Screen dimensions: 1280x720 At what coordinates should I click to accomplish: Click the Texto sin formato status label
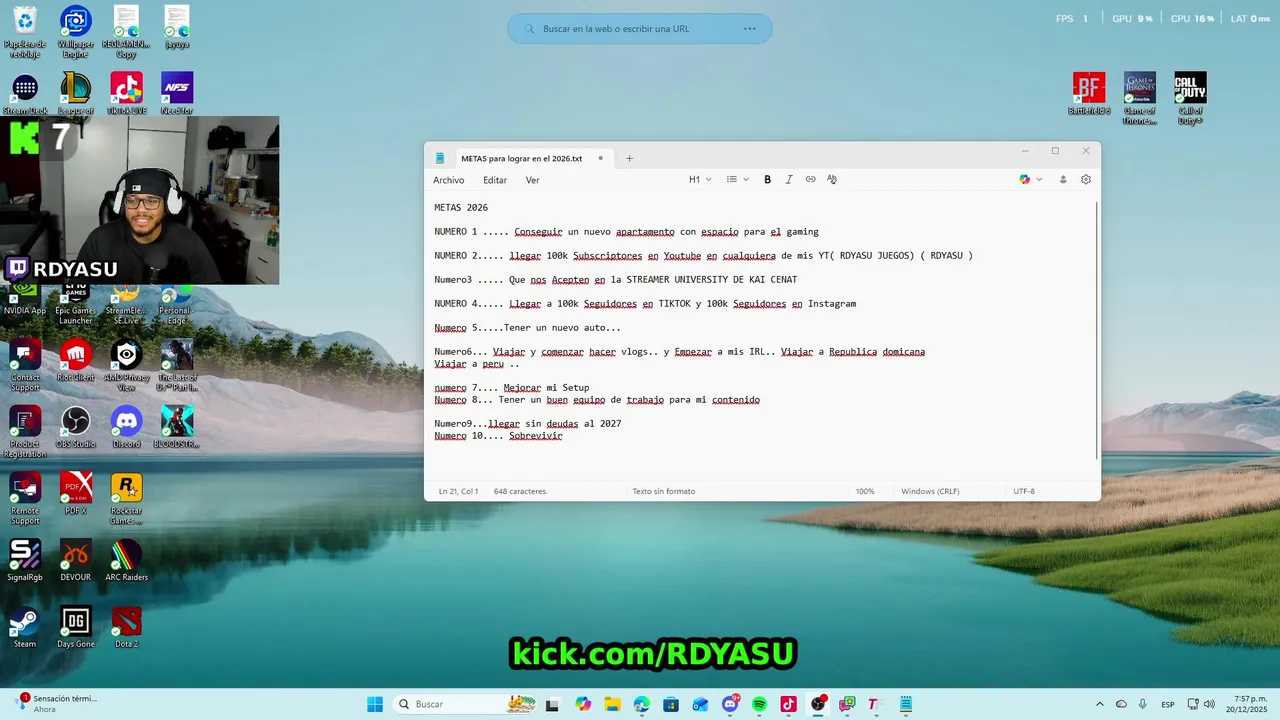pyautogui.click(x=663, y=491)
